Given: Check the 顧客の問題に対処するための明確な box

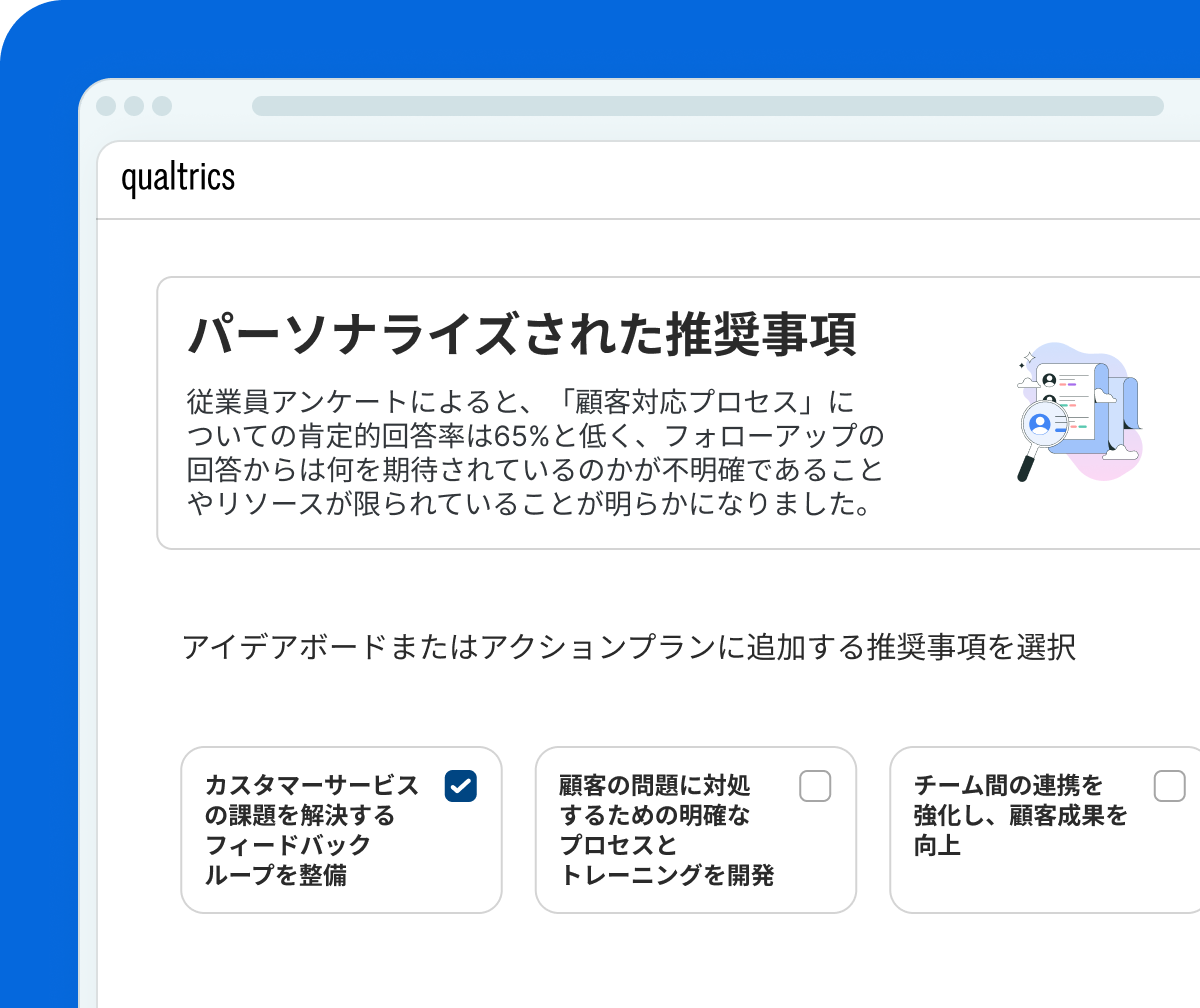Looking at the screenshot, I should [815, 787].
